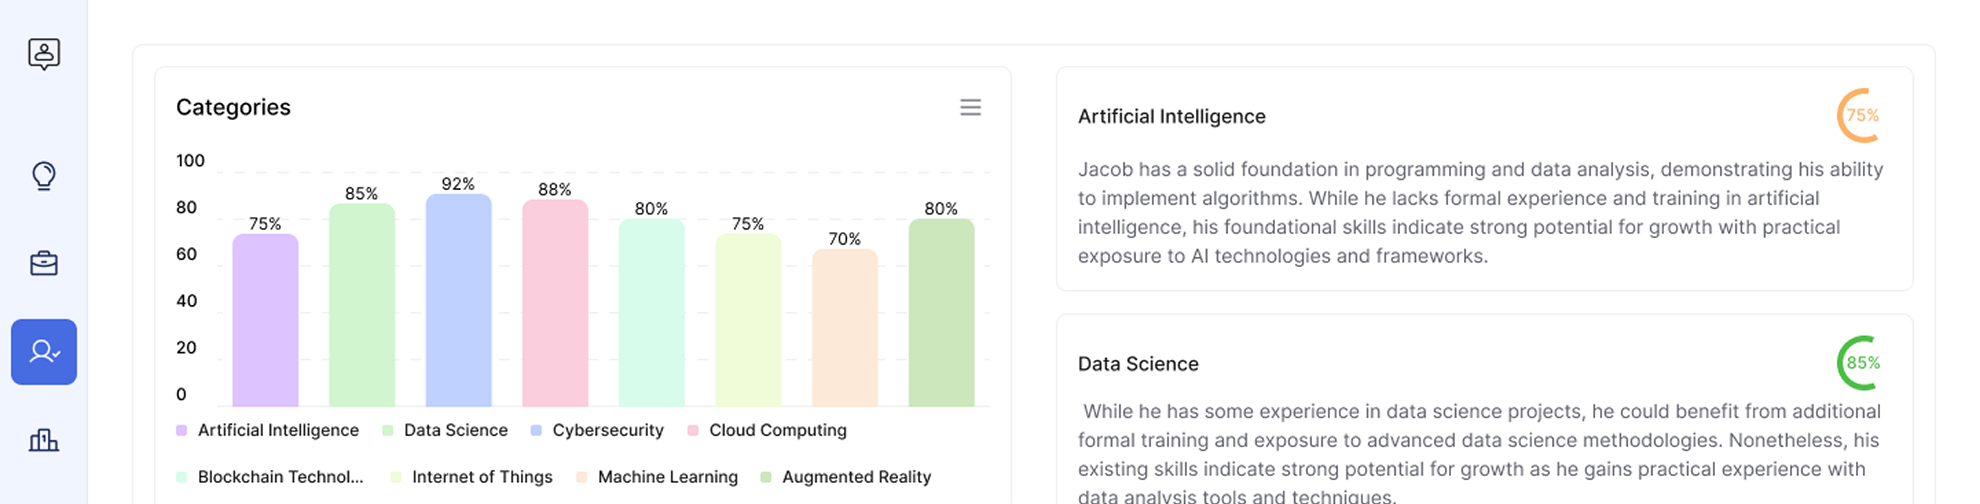Viewport: 1980px width, 504px height.
Task: Hide Blockchain Technology series via legend
Action: coord(280,477)
